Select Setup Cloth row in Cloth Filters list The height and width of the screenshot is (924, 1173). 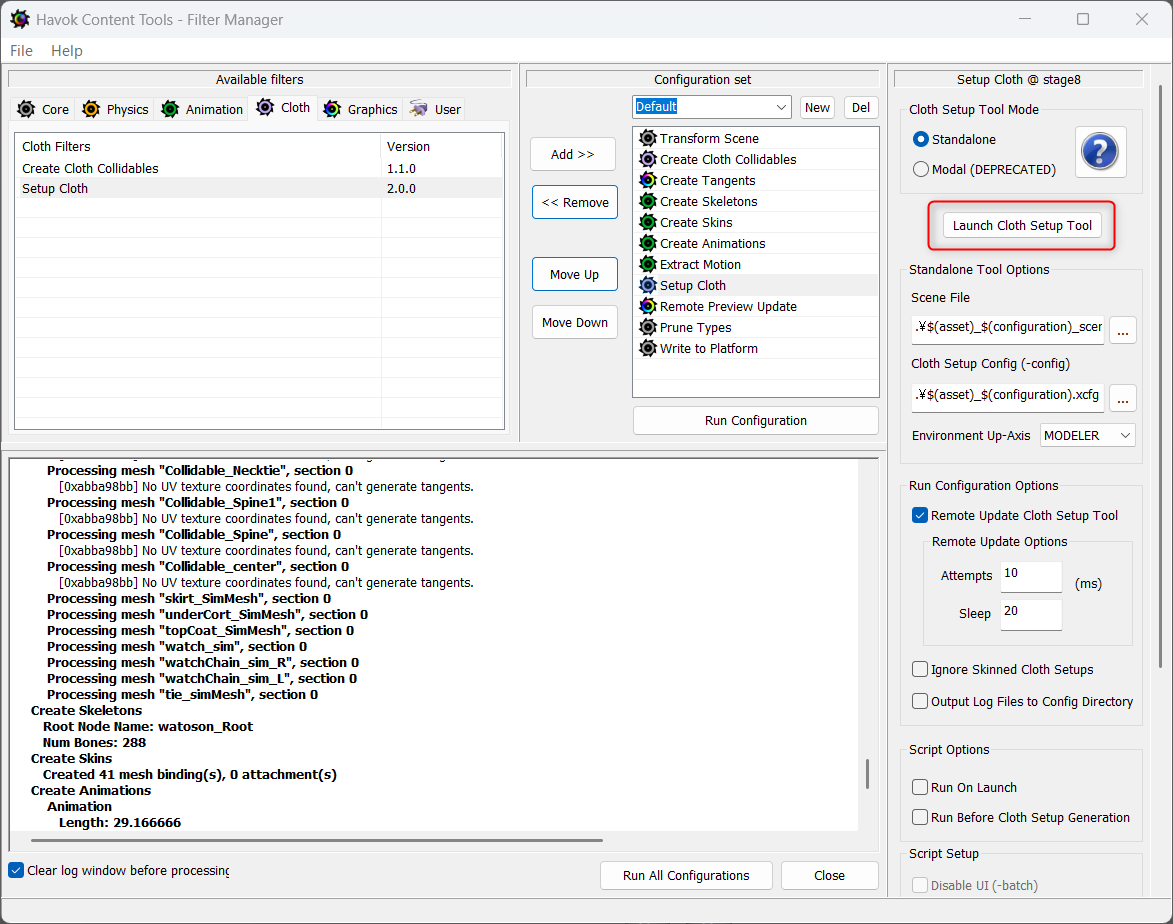click(x=259, y=189)
